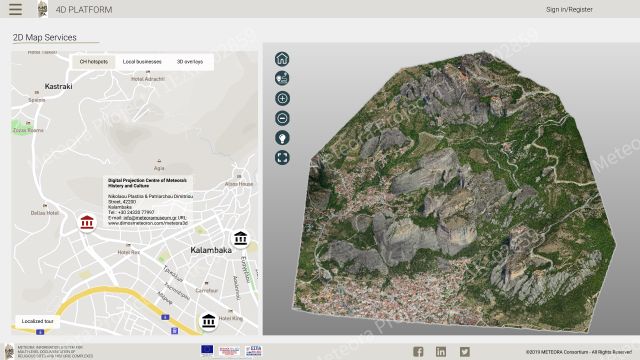Click the copyright METEORA Consortium text
This screenshot has height=360, width=640.
coord(579,352)
